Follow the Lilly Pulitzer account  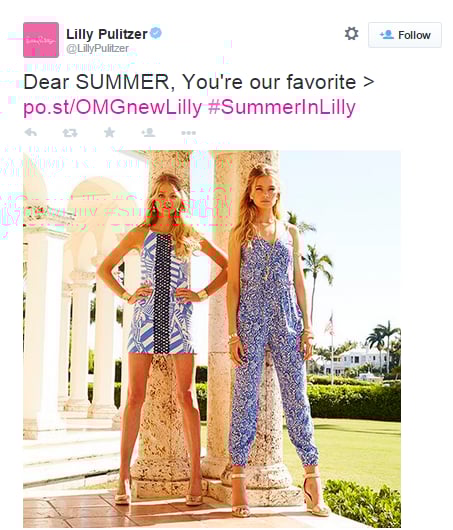click(x=405, y=35)
